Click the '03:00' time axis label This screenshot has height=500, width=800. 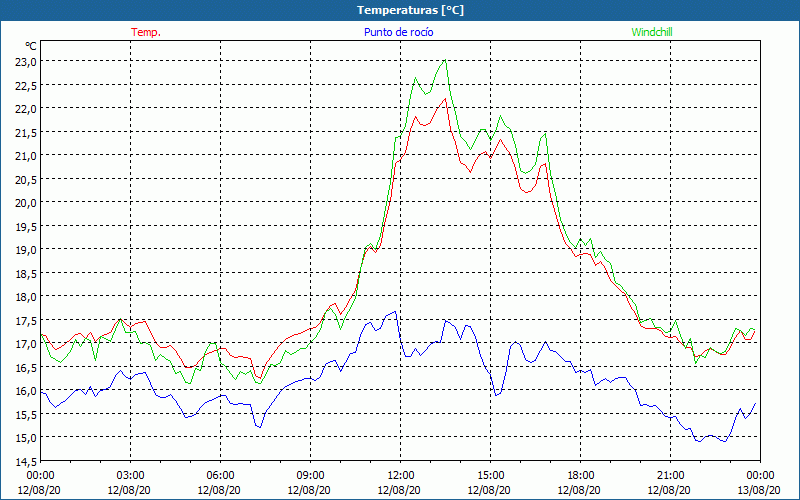(131, 475)
